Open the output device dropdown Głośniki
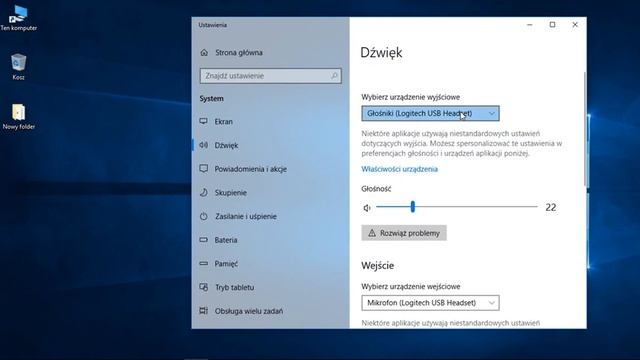The image size is (640, 360). [430, 113]
